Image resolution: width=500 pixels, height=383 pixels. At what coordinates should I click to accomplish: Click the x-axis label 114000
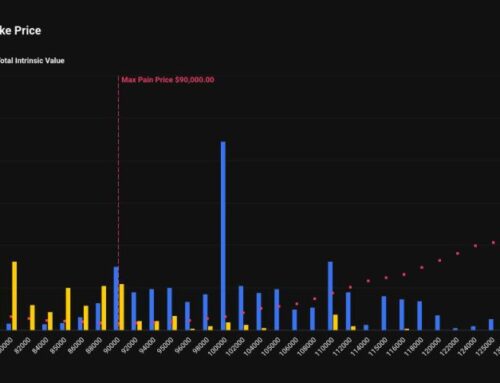tap(360, 347)
